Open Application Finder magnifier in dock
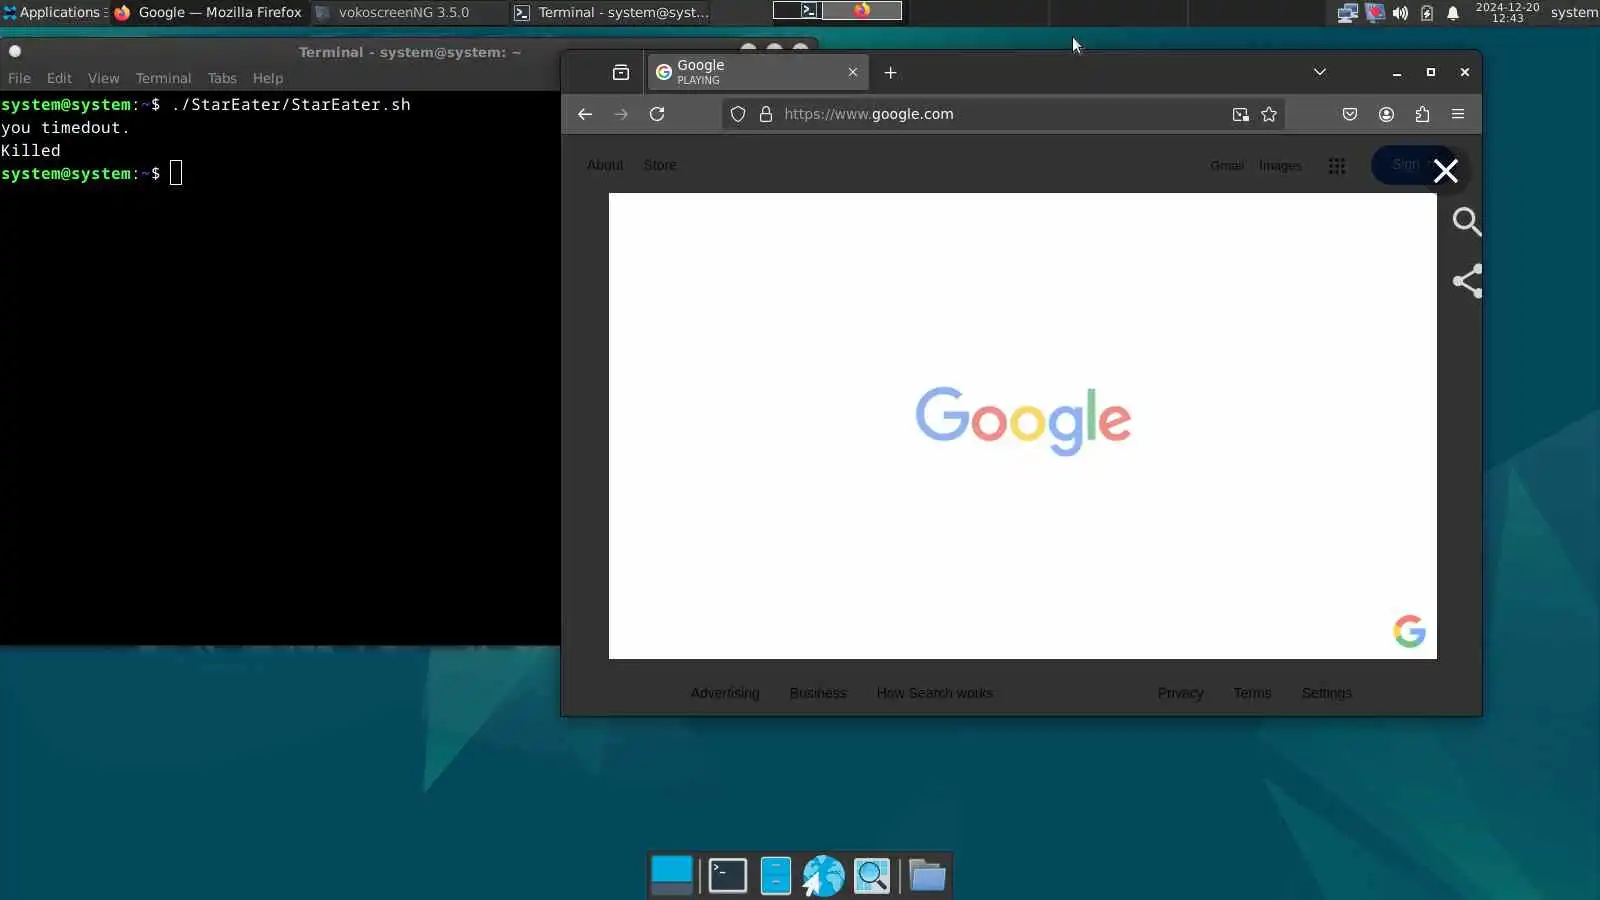 872,876
